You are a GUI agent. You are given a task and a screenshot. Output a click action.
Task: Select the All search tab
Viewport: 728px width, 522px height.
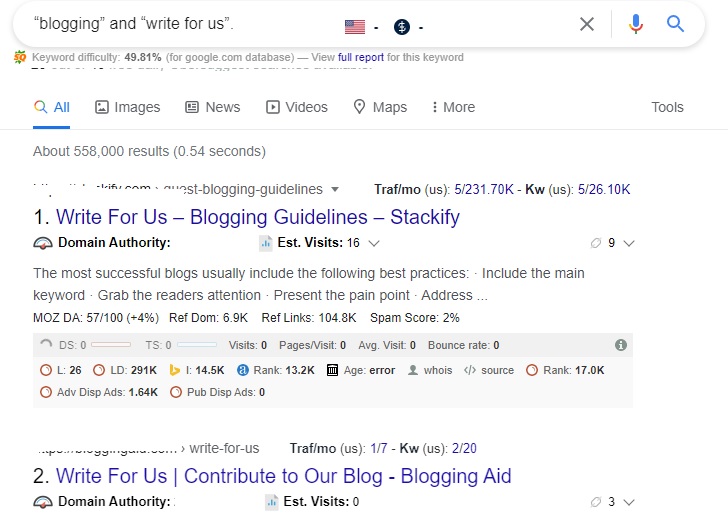[52, 107]
